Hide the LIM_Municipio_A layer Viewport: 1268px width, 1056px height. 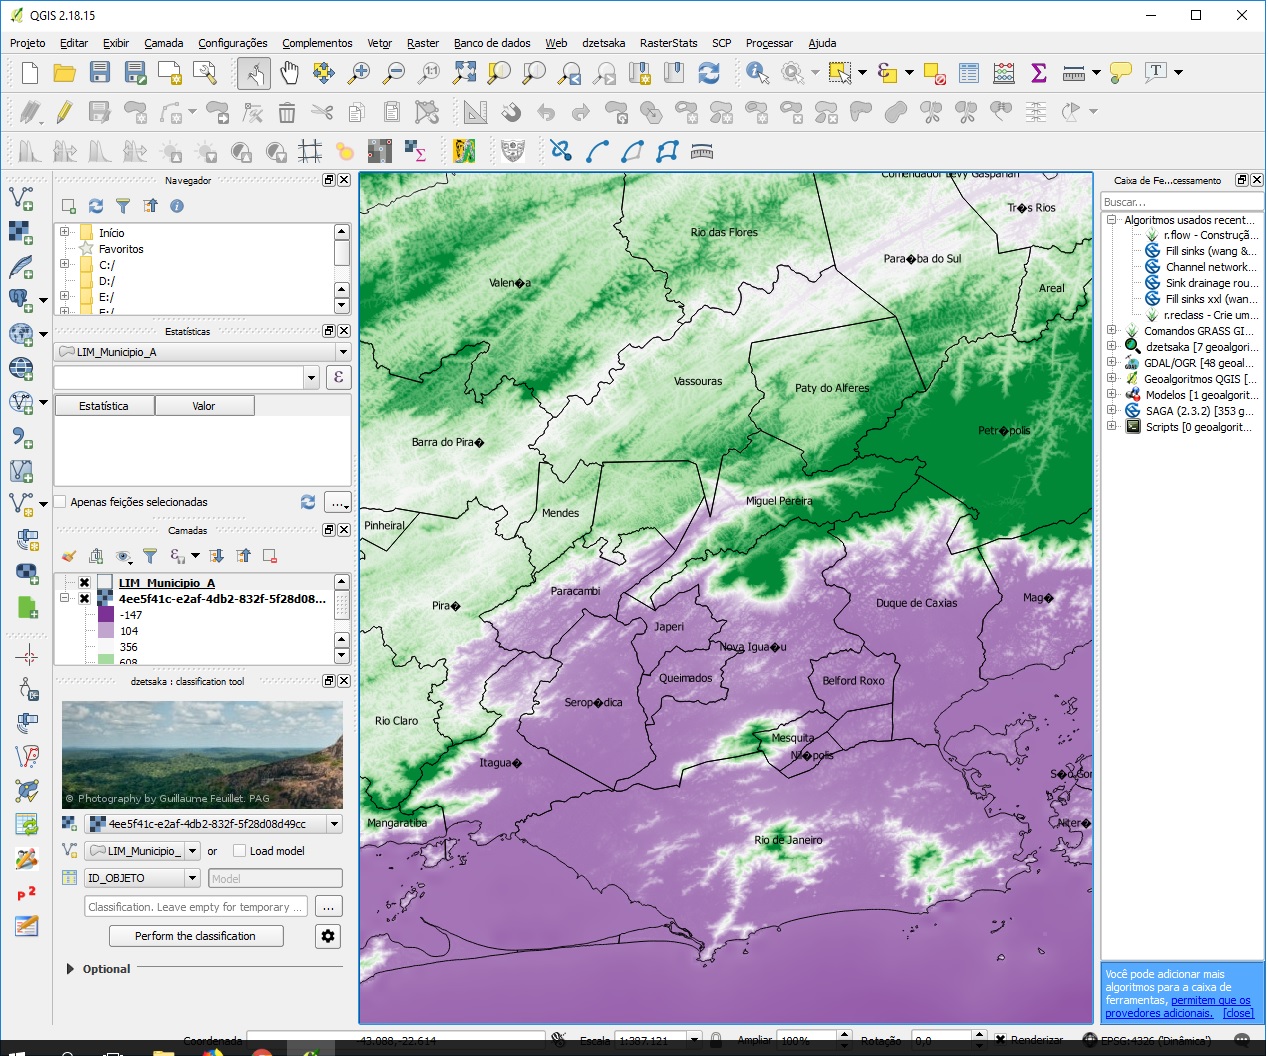84,583
